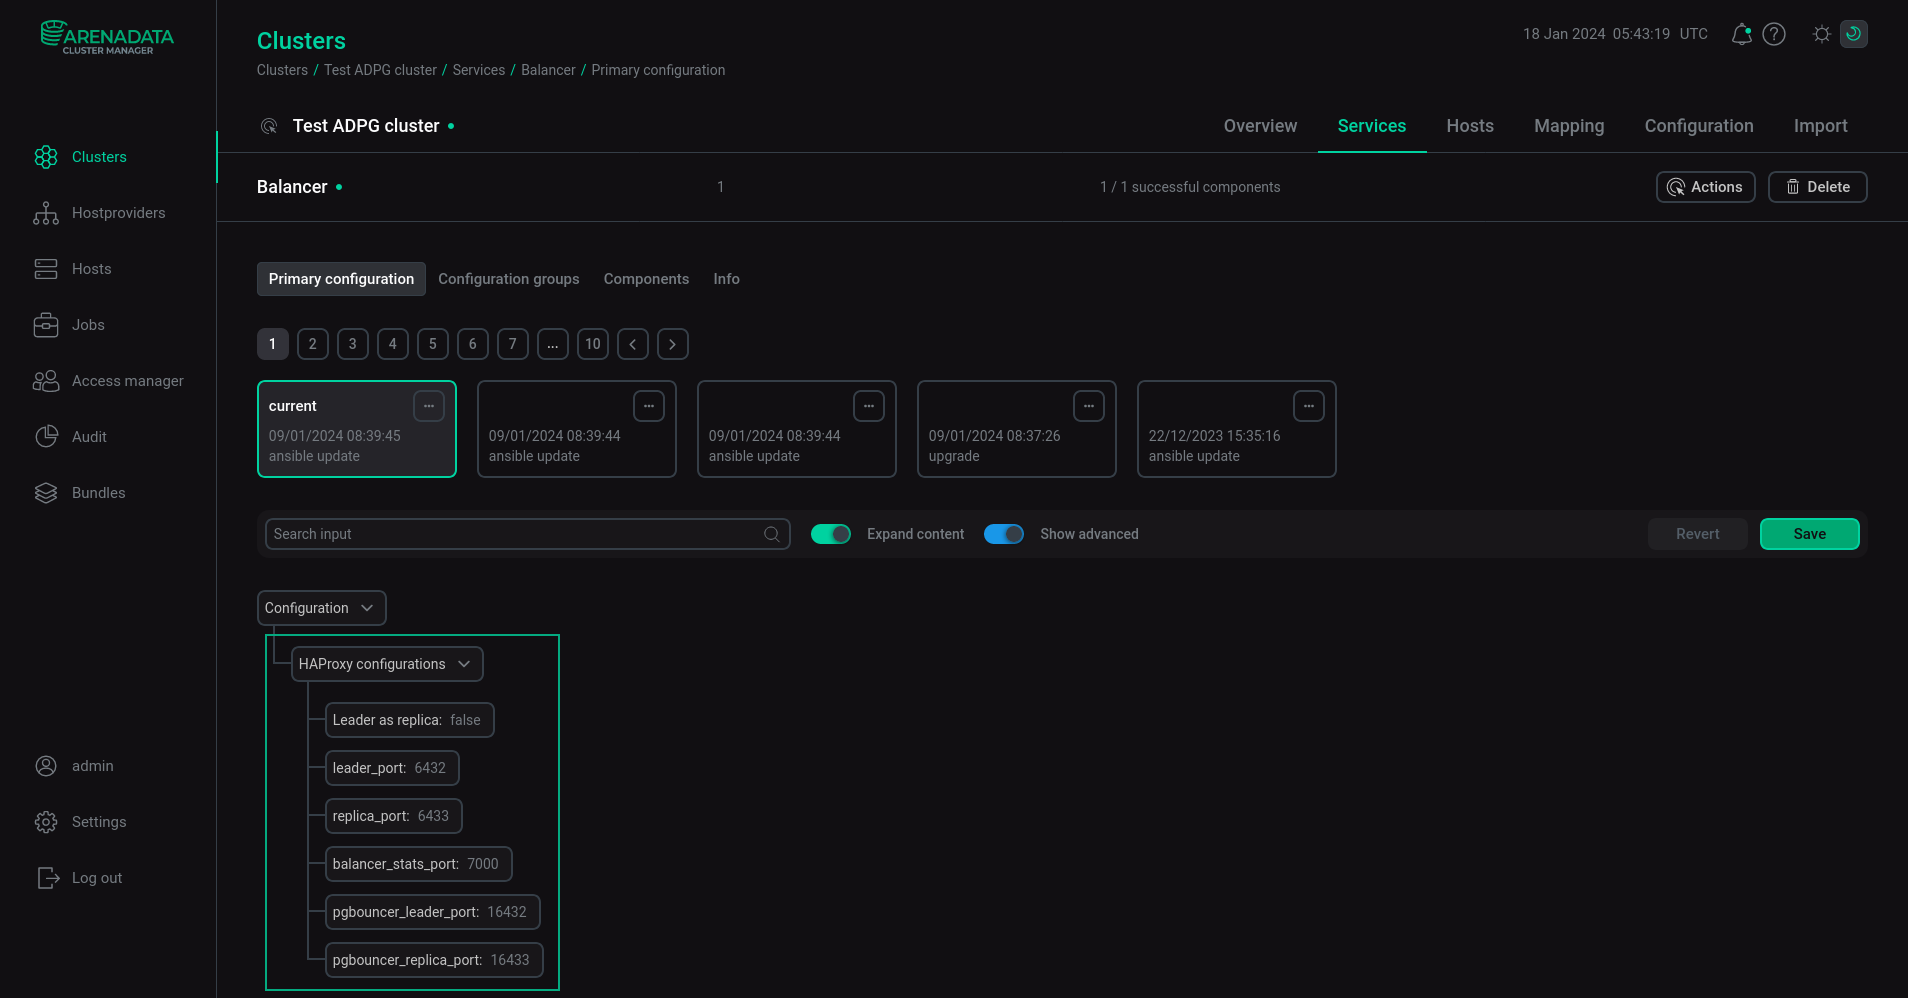The image size is (1908, 998).
Task: Open the Services cluster tab
Action: [1372, 126]
